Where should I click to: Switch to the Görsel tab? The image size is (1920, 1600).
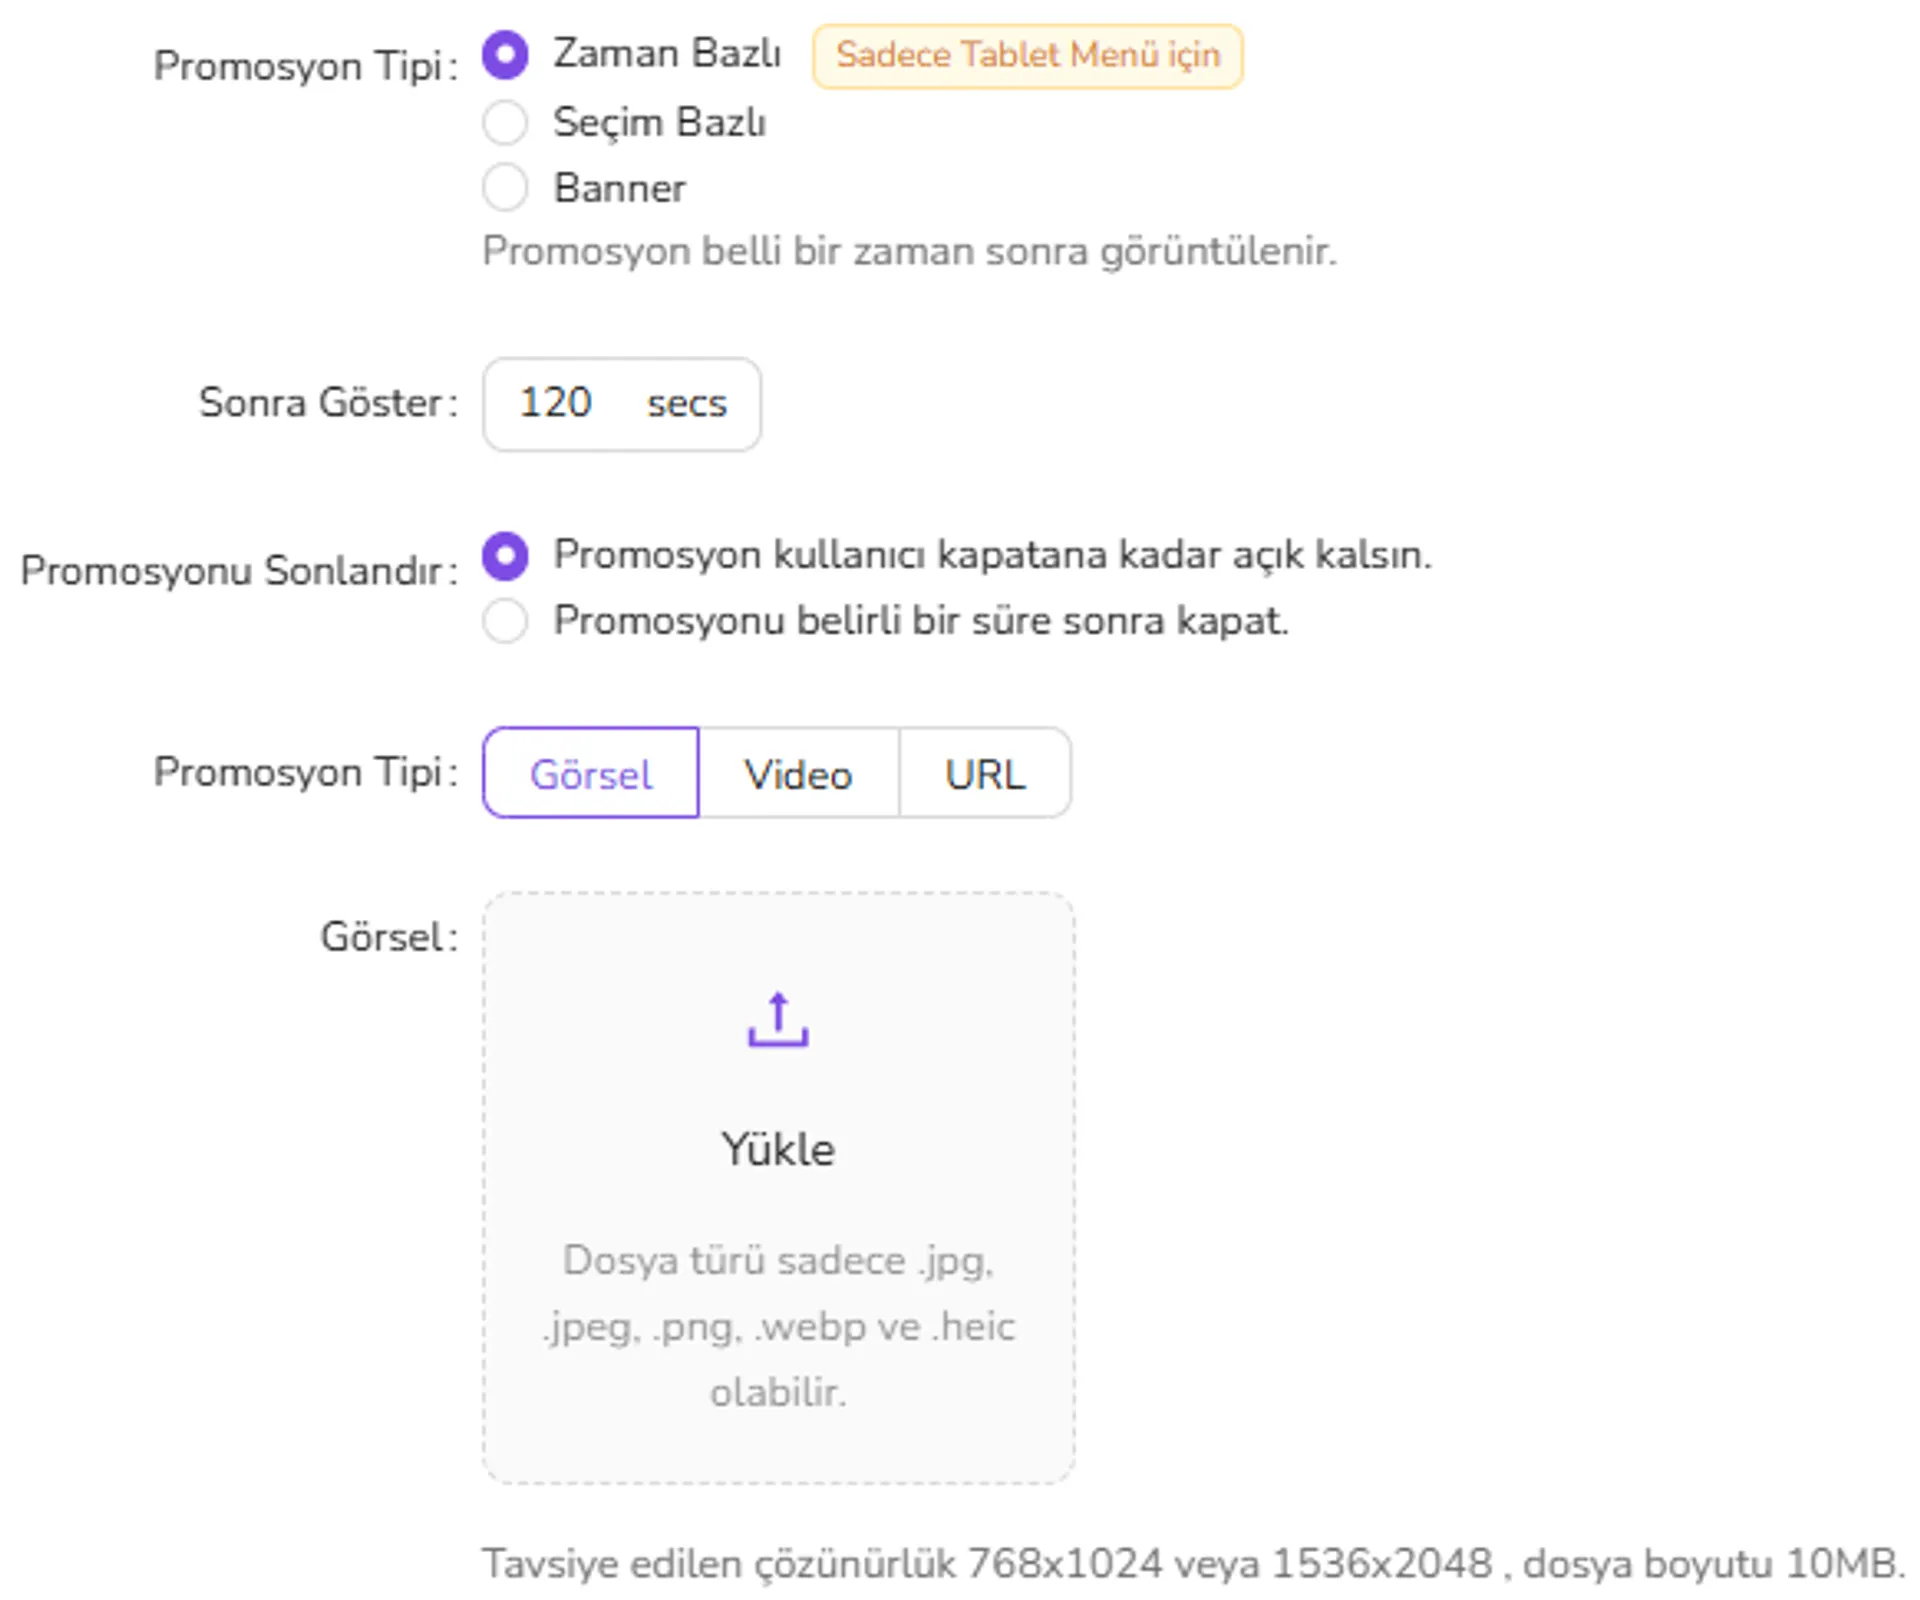(x=591, y=773)
